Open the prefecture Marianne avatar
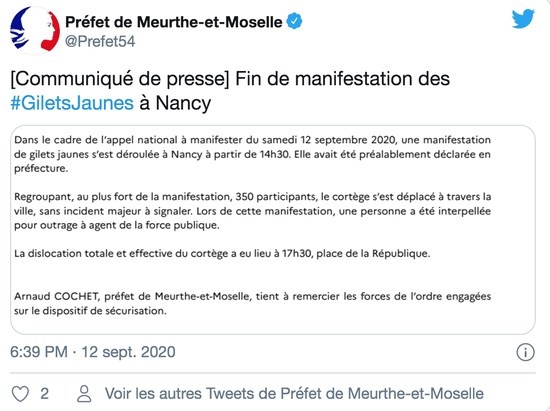 click(x=34, y=30)
